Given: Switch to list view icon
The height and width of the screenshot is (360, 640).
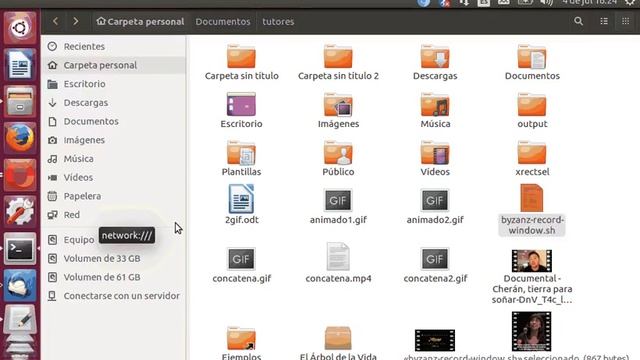Looking at the screenshot, I should point(604,21).
